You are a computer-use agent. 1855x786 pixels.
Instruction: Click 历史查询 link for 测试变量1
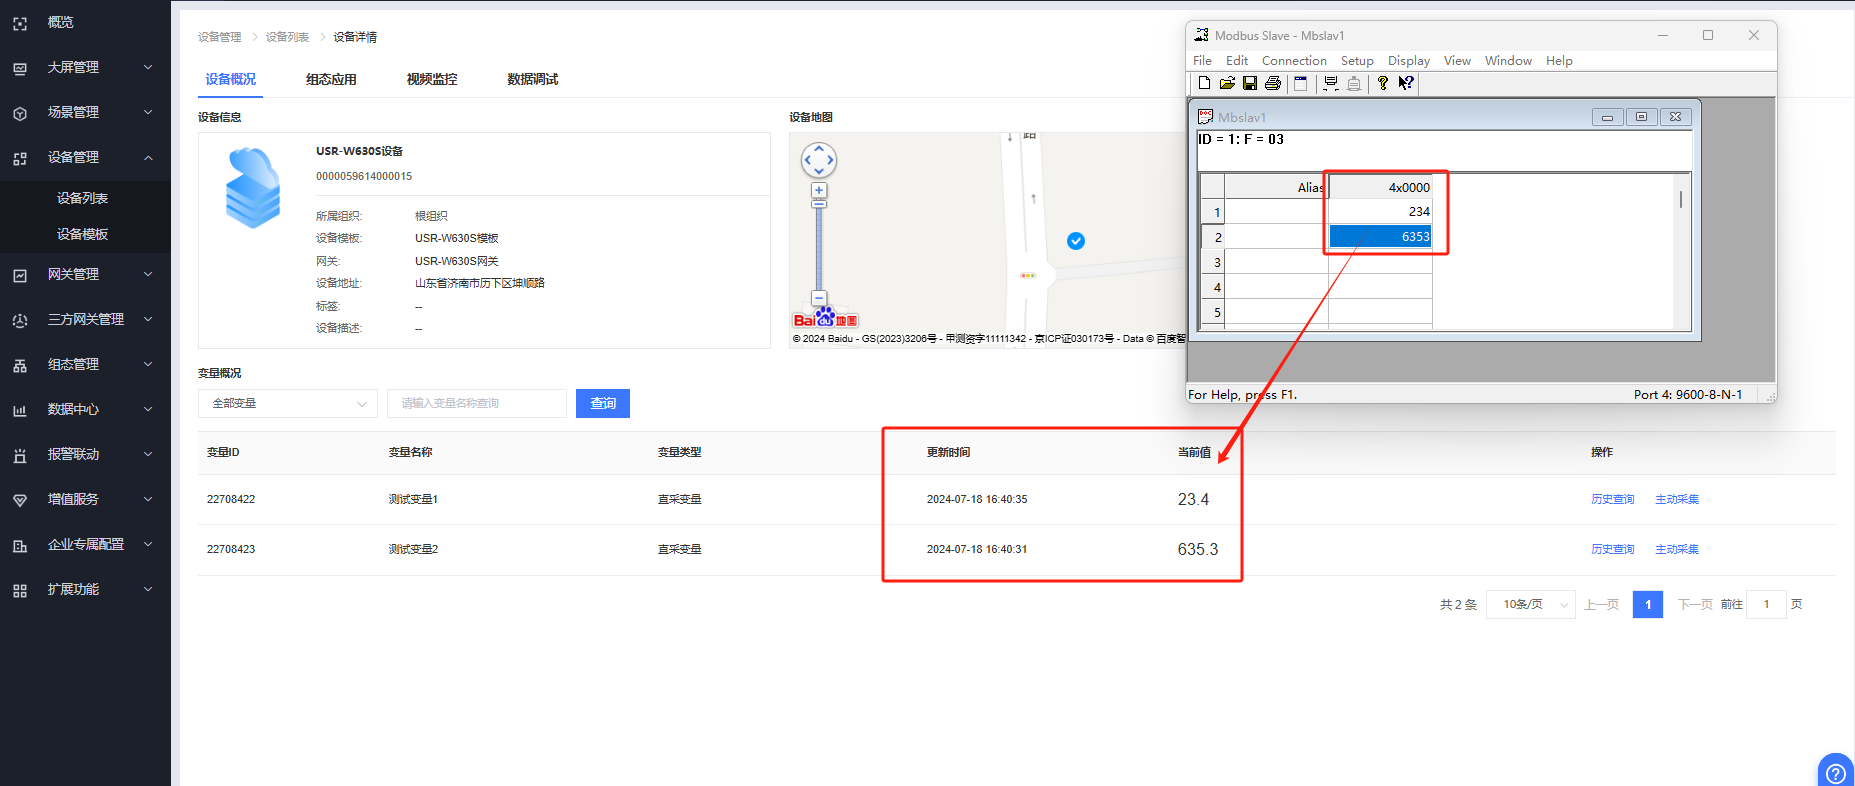coord(1612,499)
